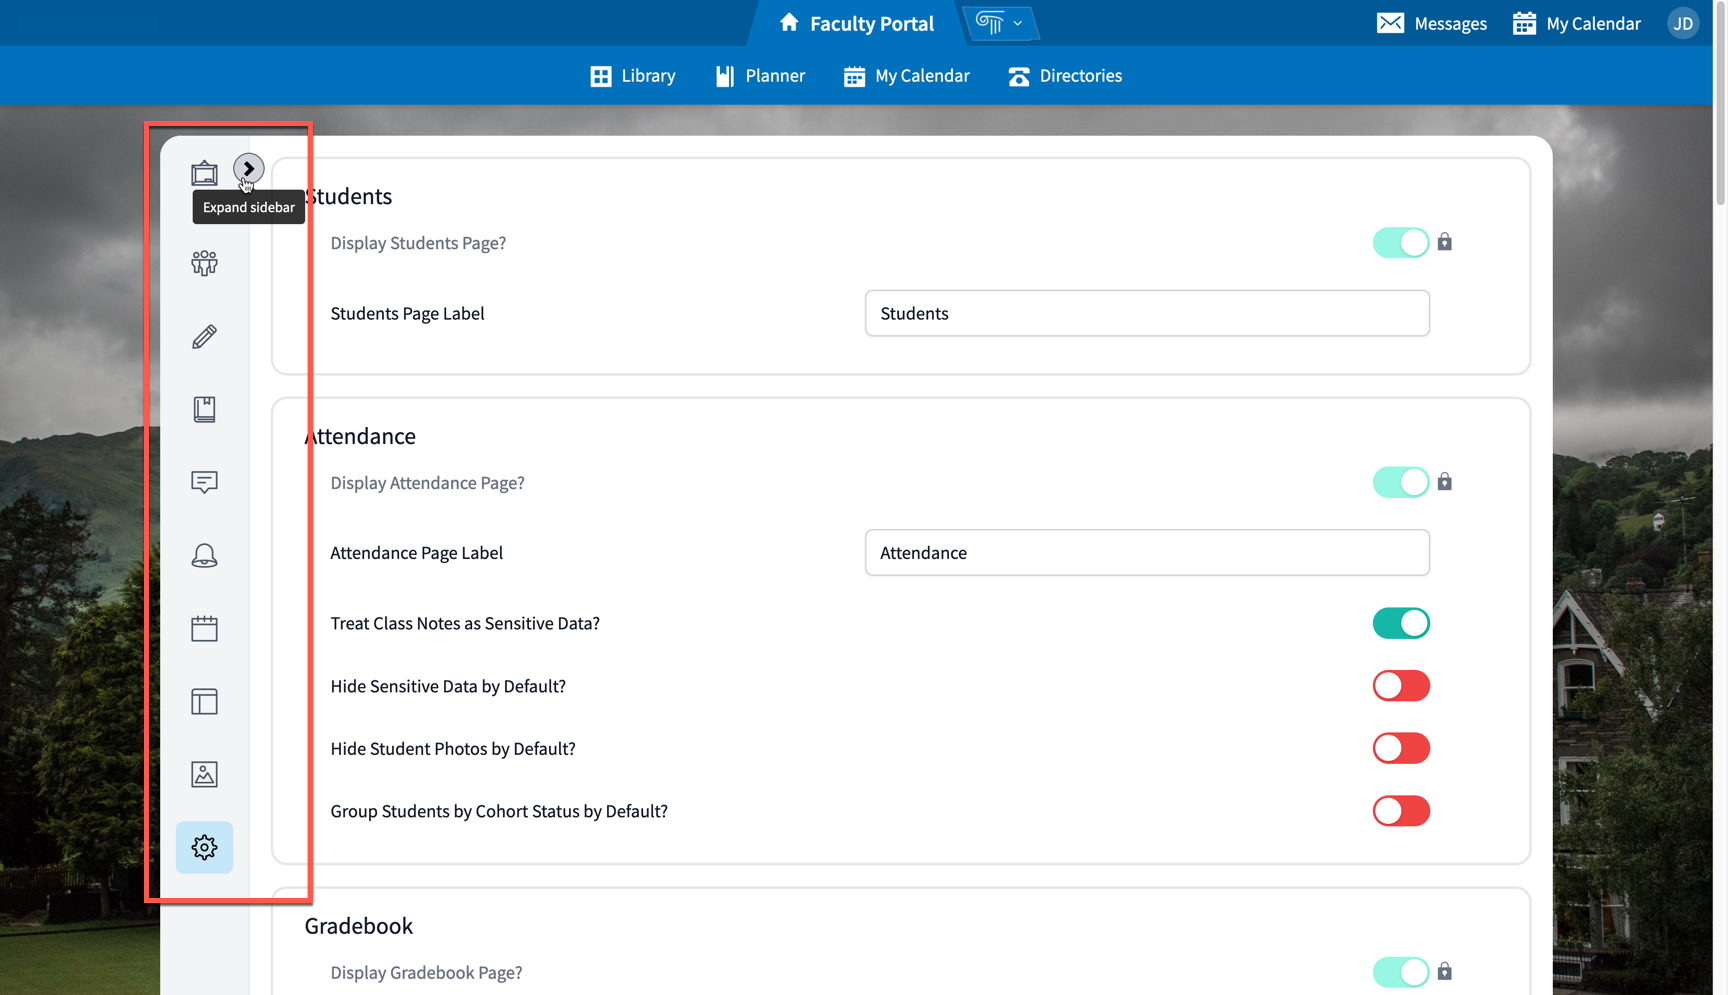
Task: Open My Calendar in the navigation bar
Action: tap(906, 76)
